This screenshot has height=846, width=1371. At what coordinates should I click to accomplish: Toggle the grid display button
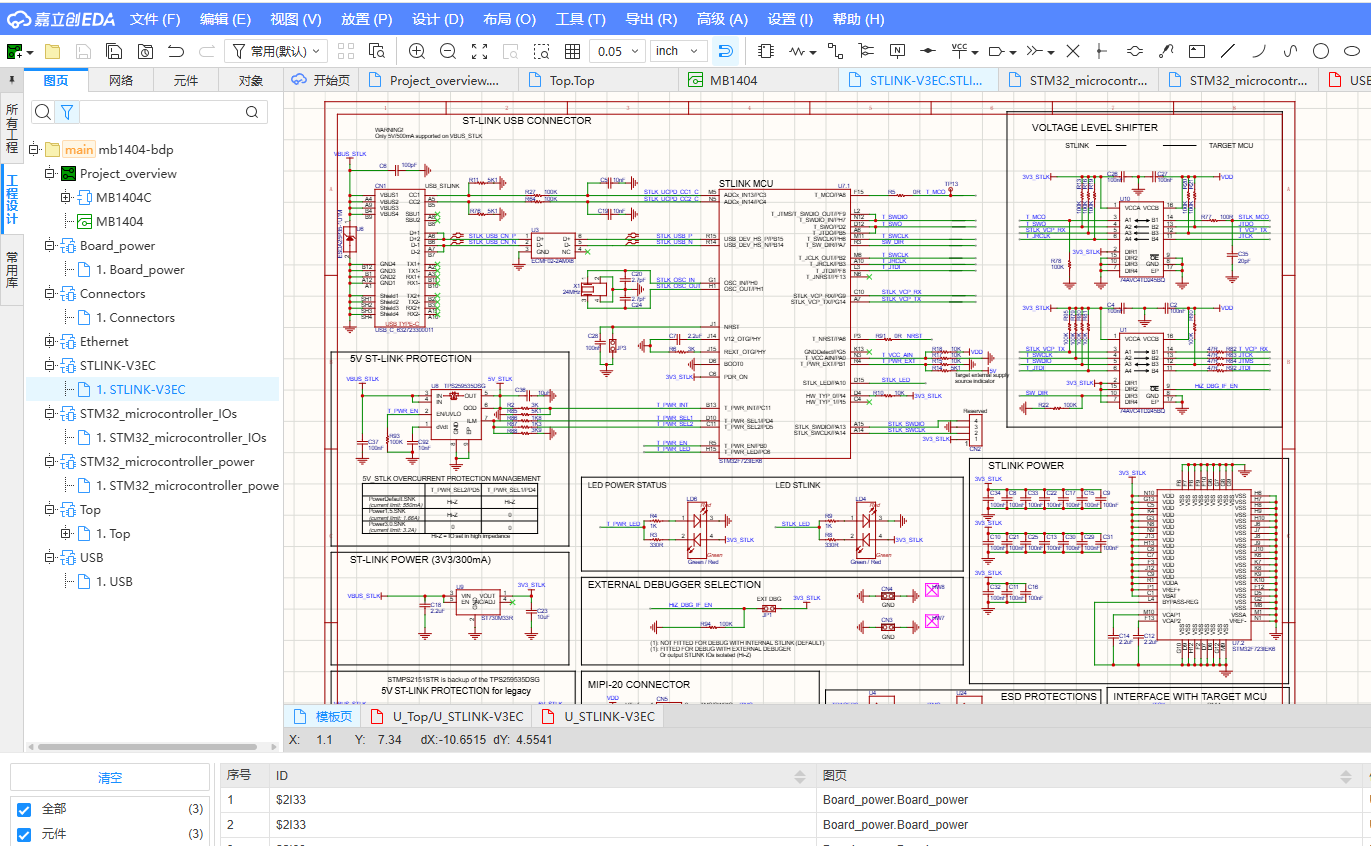click(572, 51)
